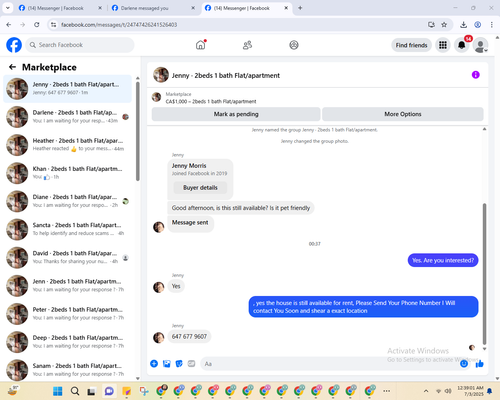Image resolution: width=500 pixels, height=400 pixels.
Task: Click the Facebook logo icon
Action: (x=14, y=45)
